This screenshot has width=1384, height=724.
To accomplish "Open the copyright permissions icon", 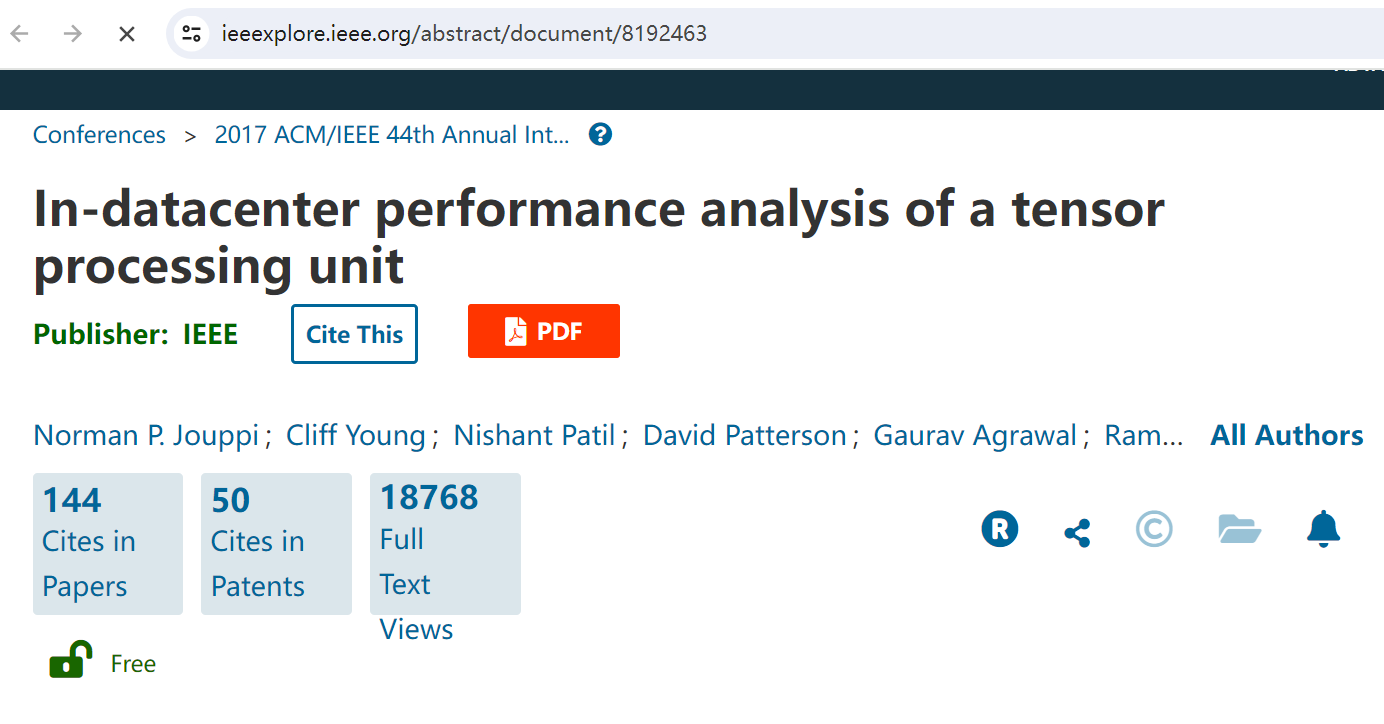I will [x=1154, y=528].
